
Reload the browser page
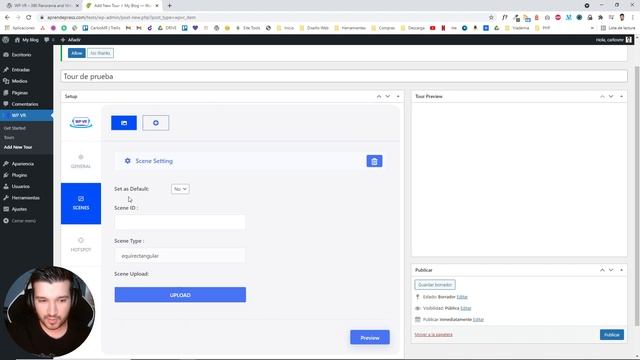coord(28,17)
